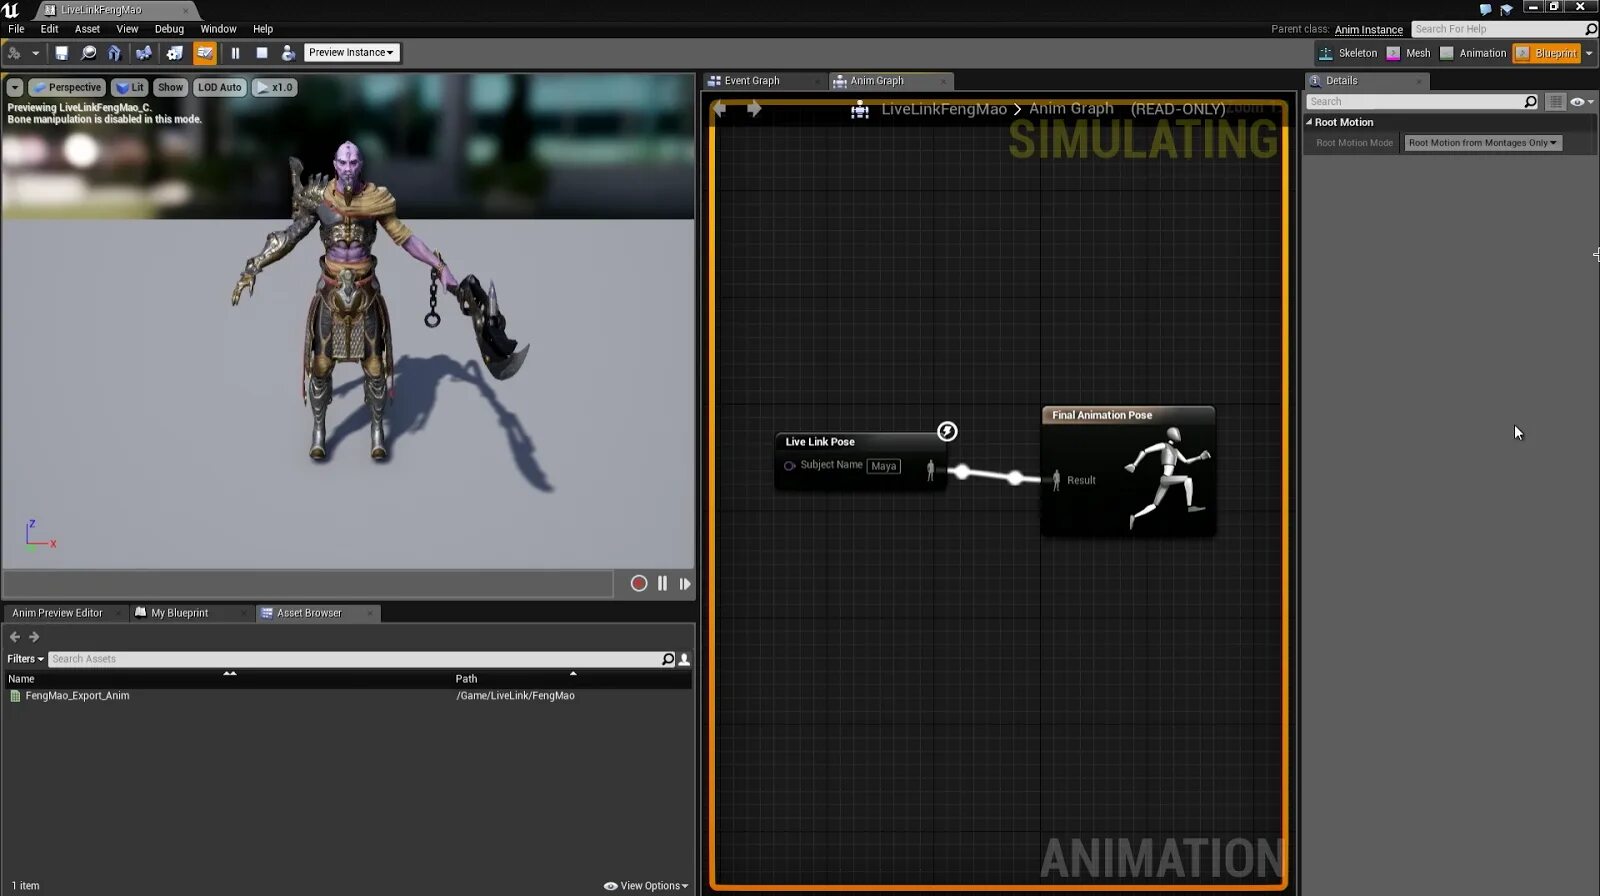
Task: Open the Edit menu
Action: (x=49, y=29)
